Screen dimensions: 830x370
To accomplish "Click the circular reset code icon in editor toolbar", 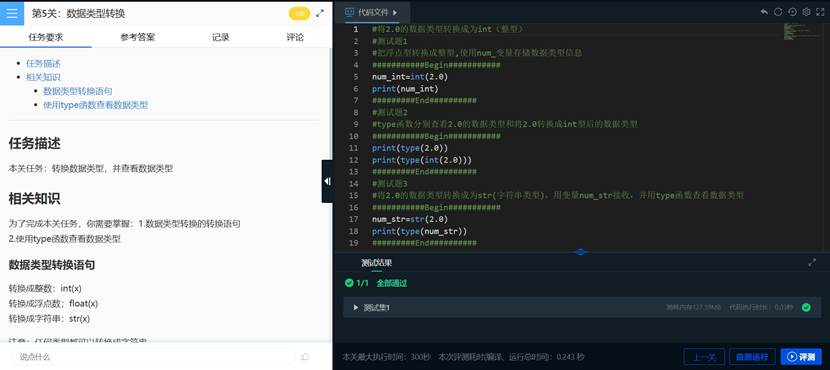I will click(x=778, y=12).
